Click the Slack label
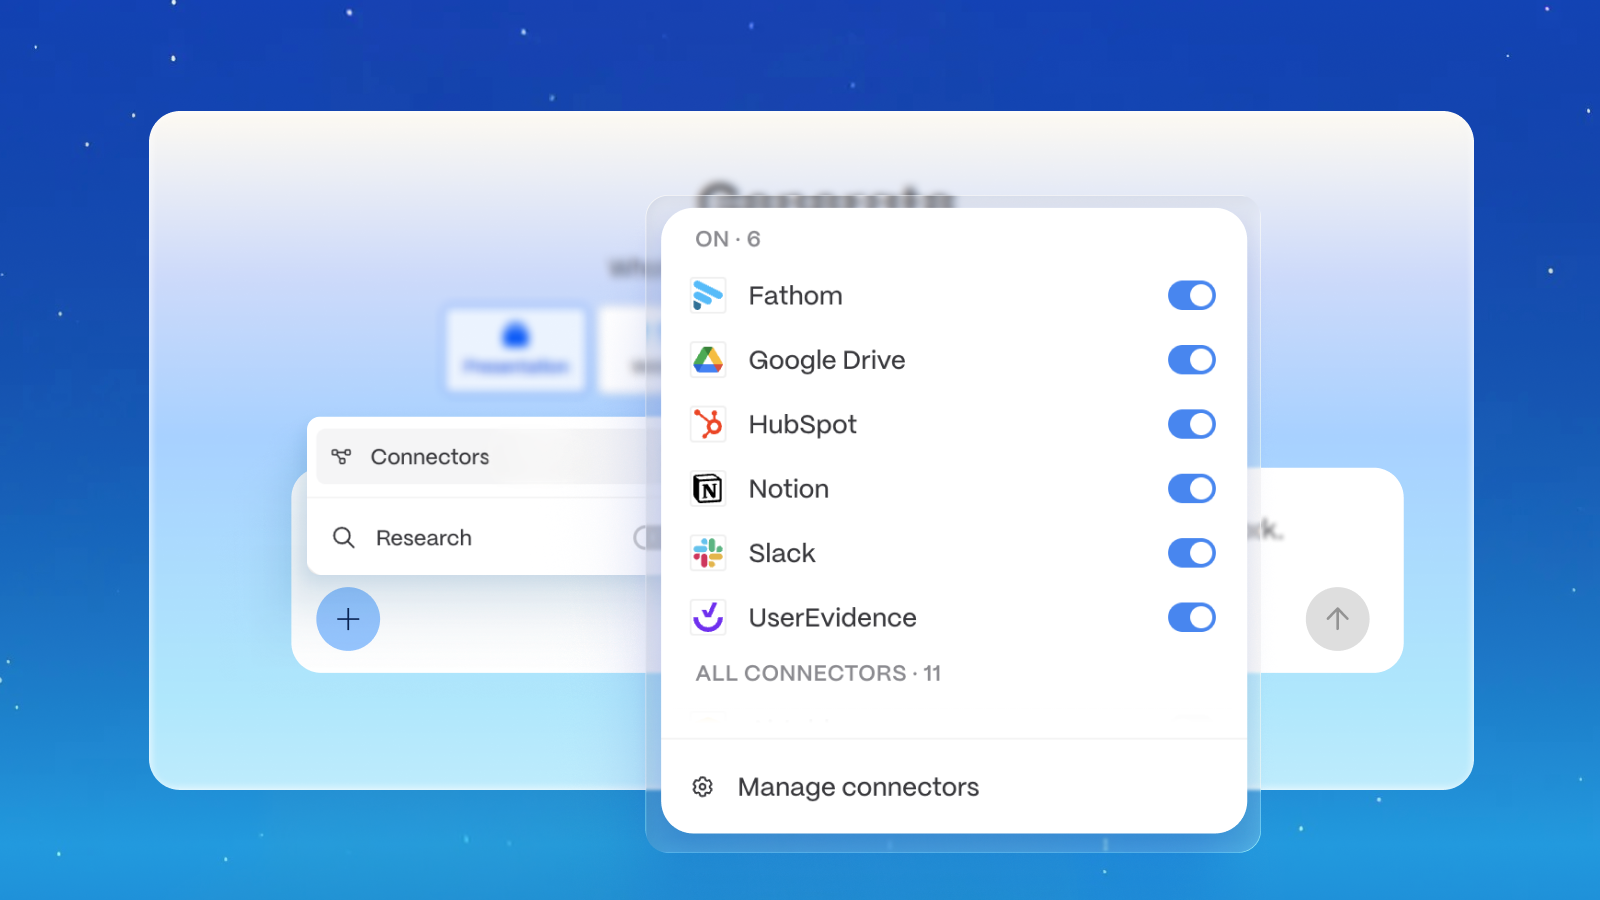Image resolution: width=1600 pixels, height=900 pixels. coord(782,553)
